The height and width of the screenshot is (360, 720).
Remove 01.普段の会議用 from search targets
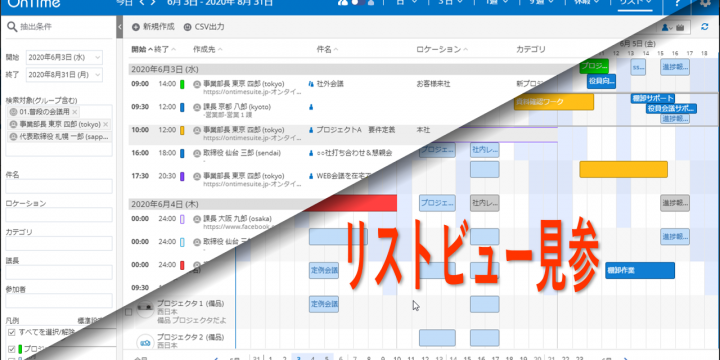tap(75, 112)
